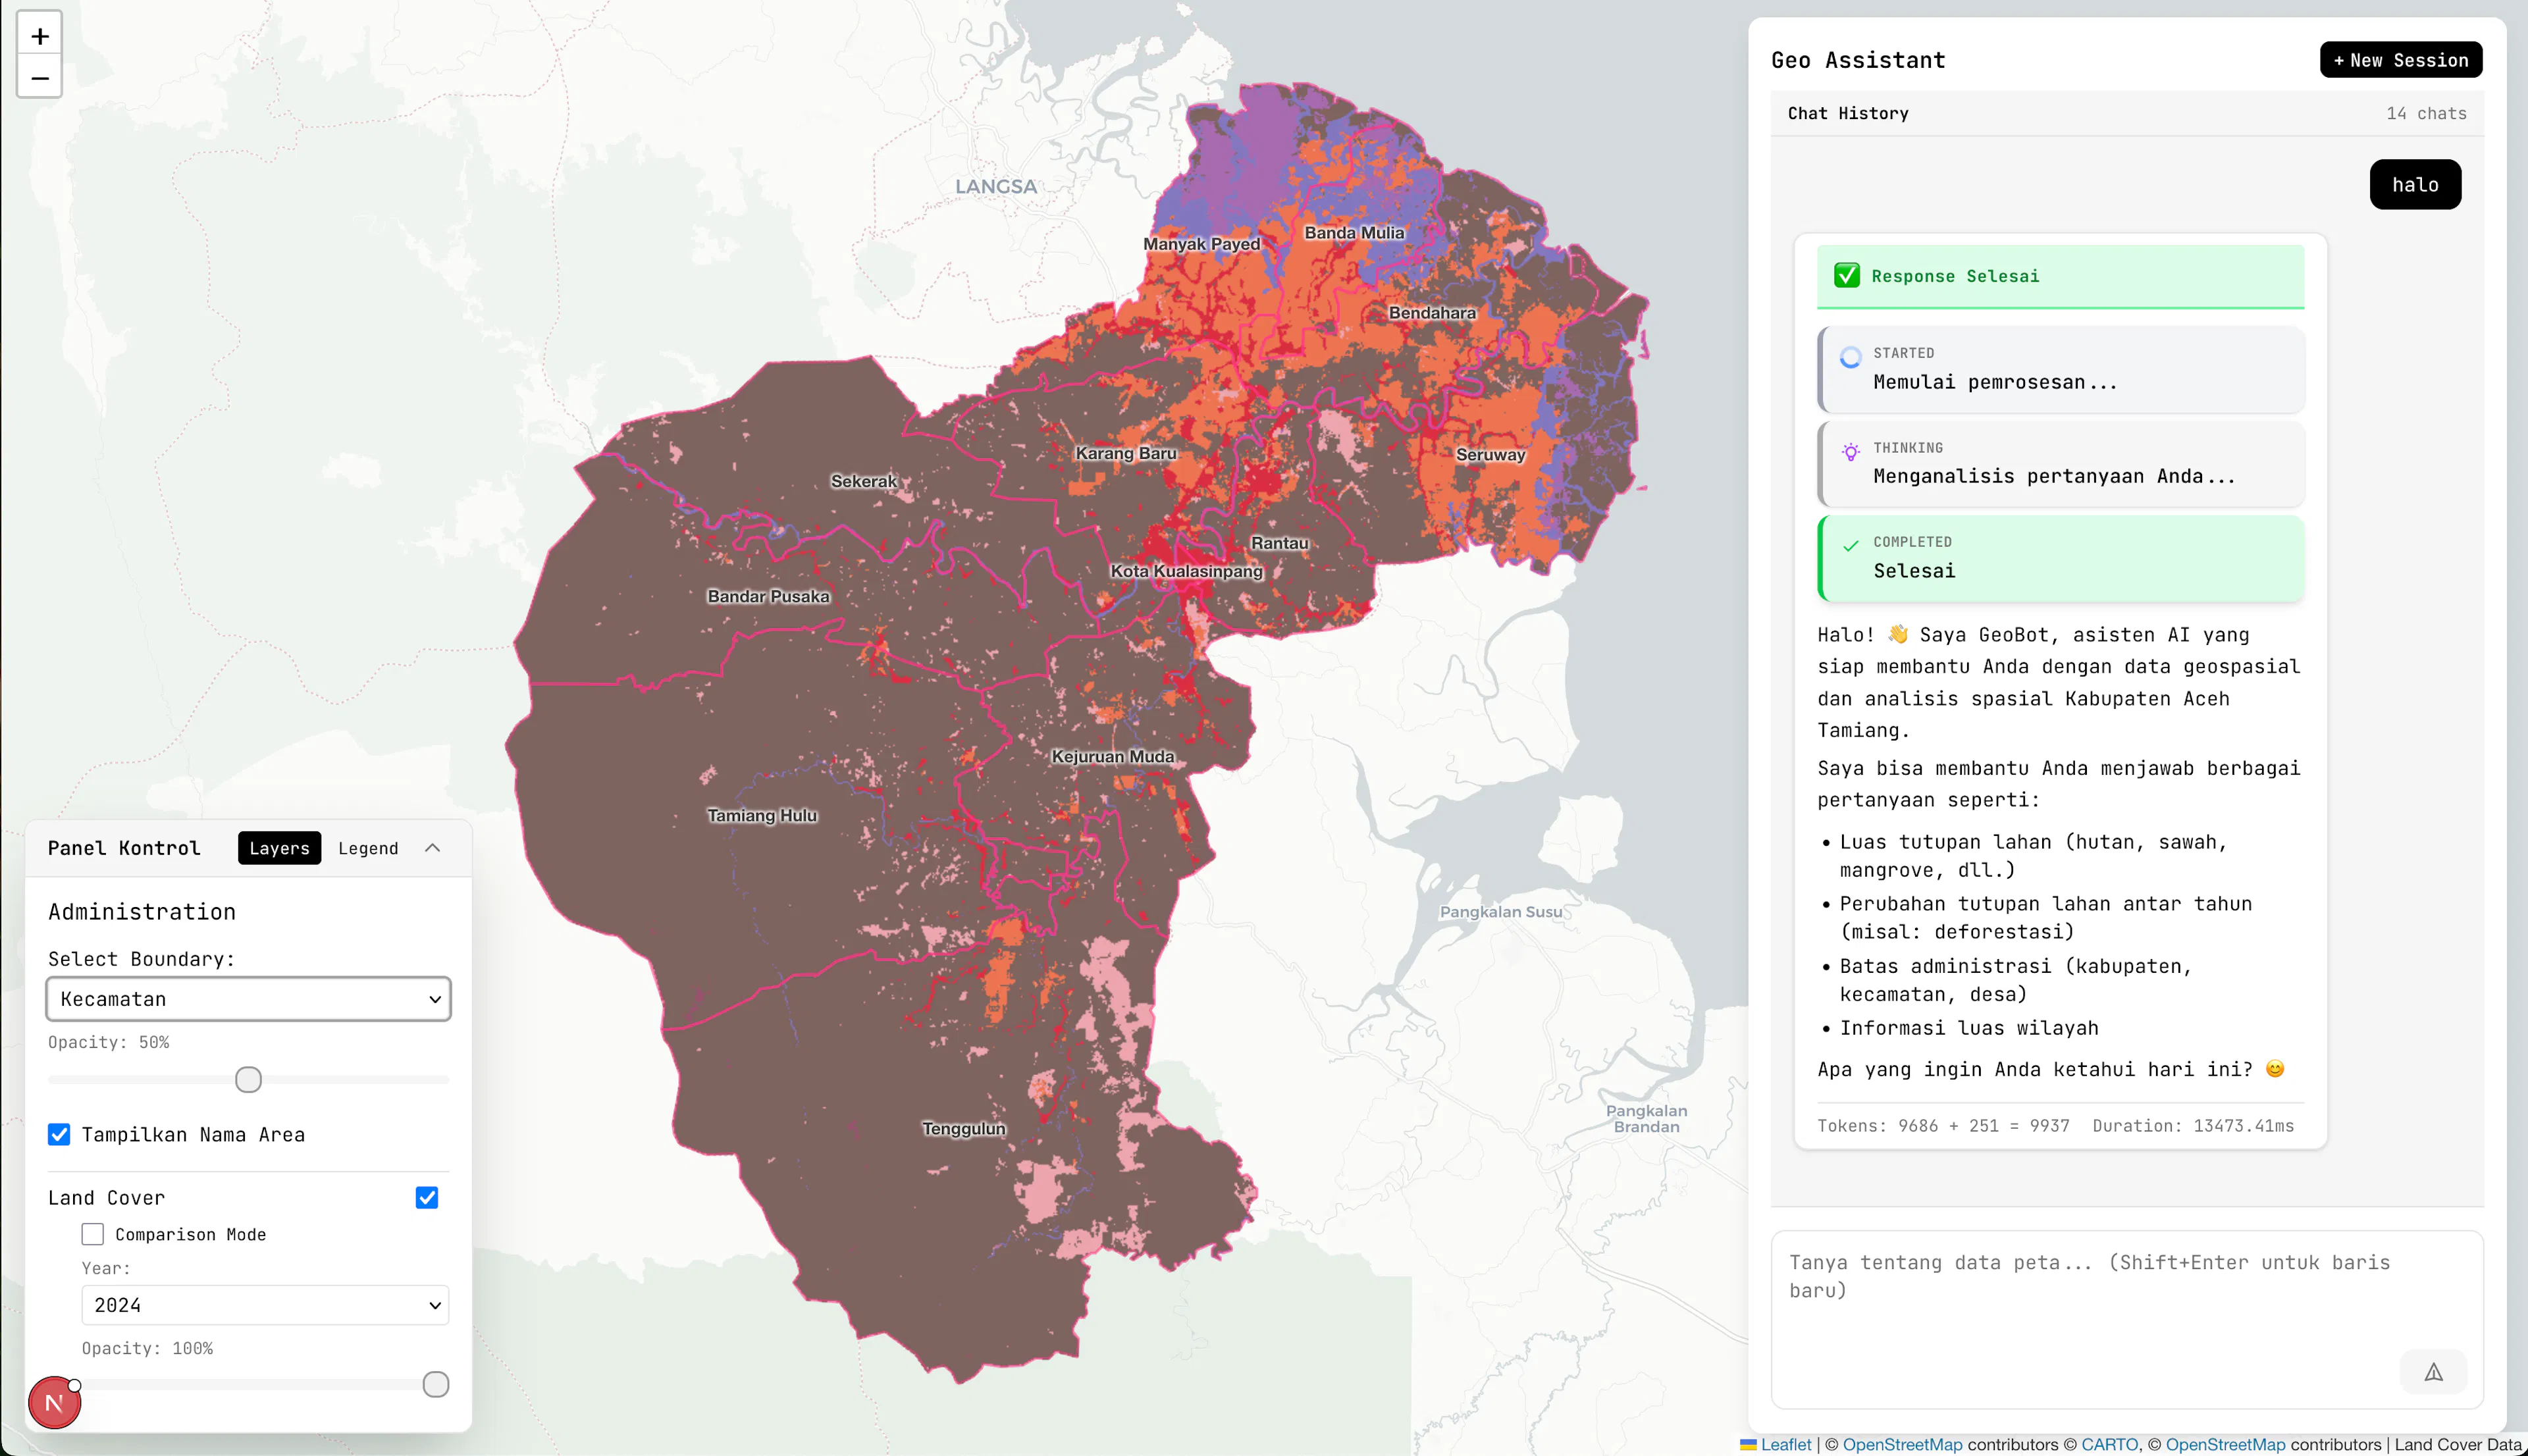Enable Comparison Mode checkbox
Screen dimensions: 2528x1456
(x=93, y=1234)
